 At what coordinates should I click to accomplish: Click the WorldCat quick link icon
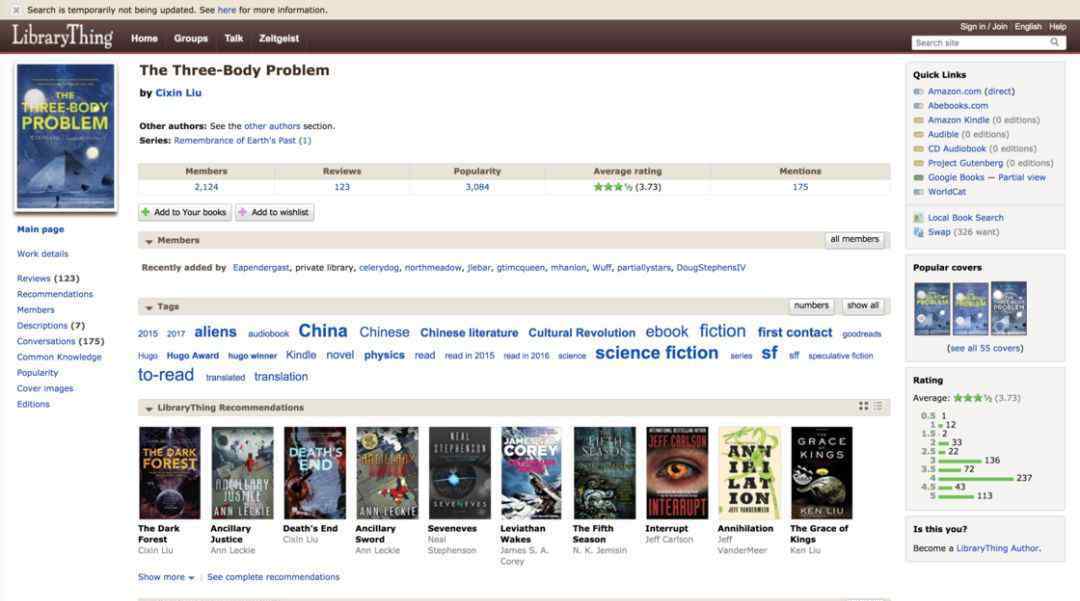coord(918,192)
